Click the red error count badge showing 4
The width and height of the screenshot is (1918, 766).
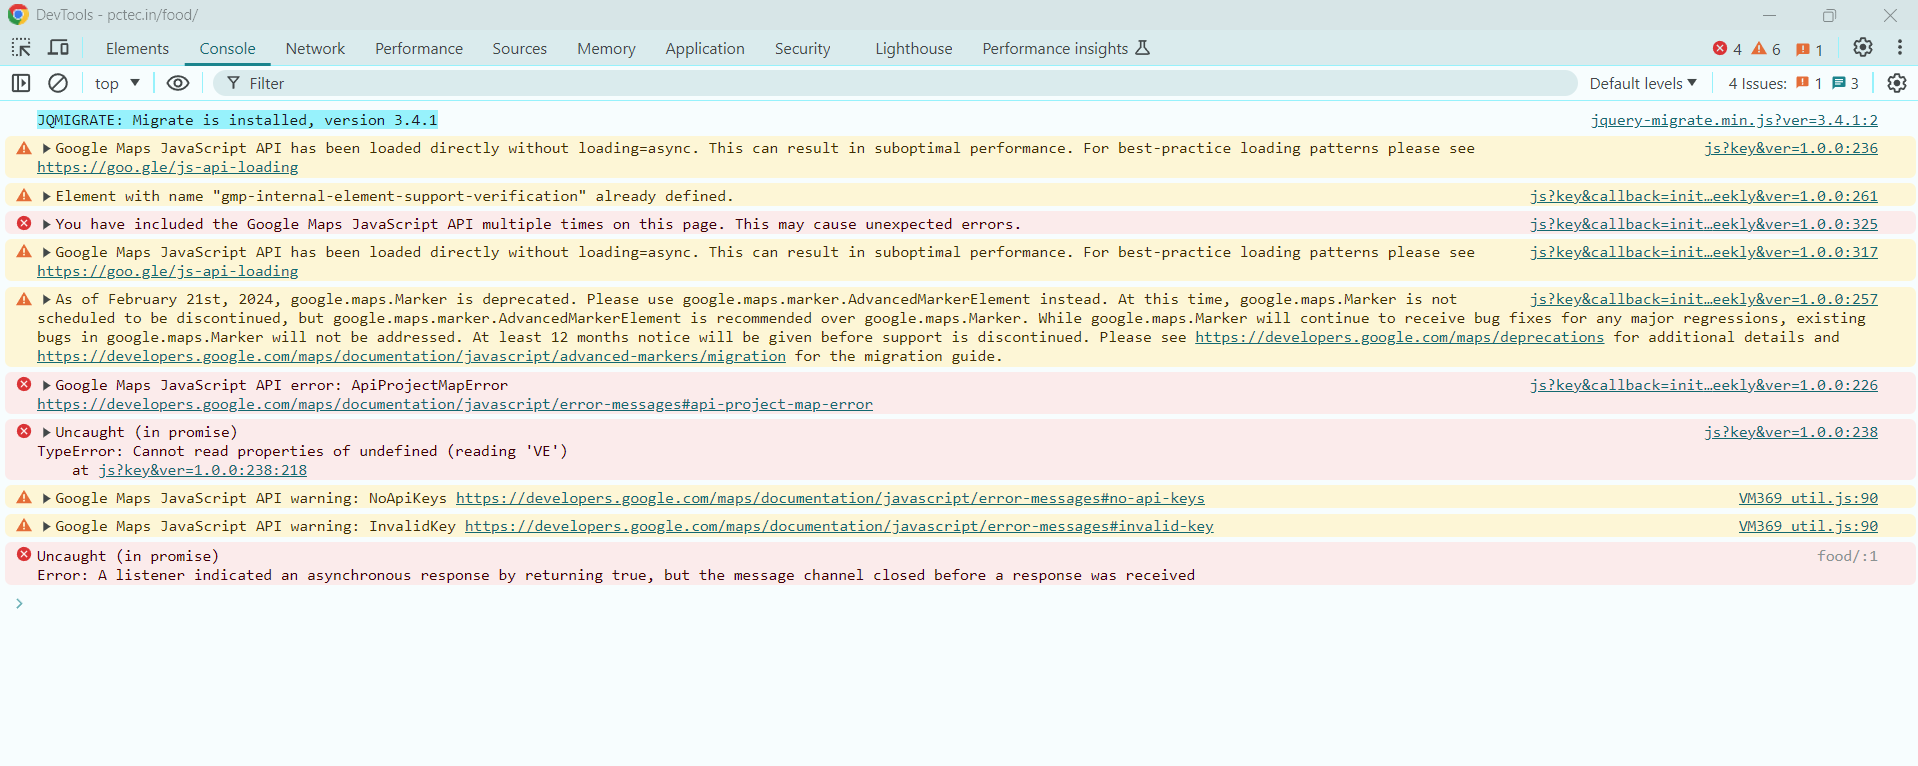tap(1727, 49)
